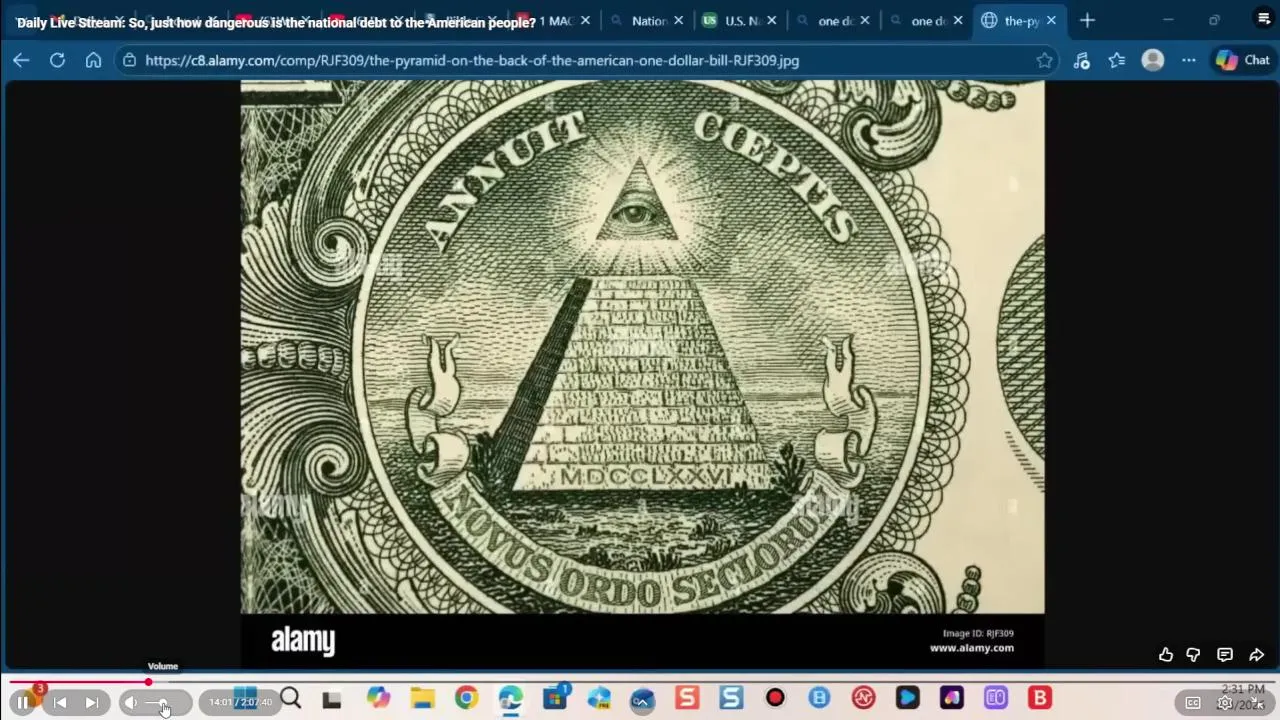Open Task View on the taskbar

[331, 700]
